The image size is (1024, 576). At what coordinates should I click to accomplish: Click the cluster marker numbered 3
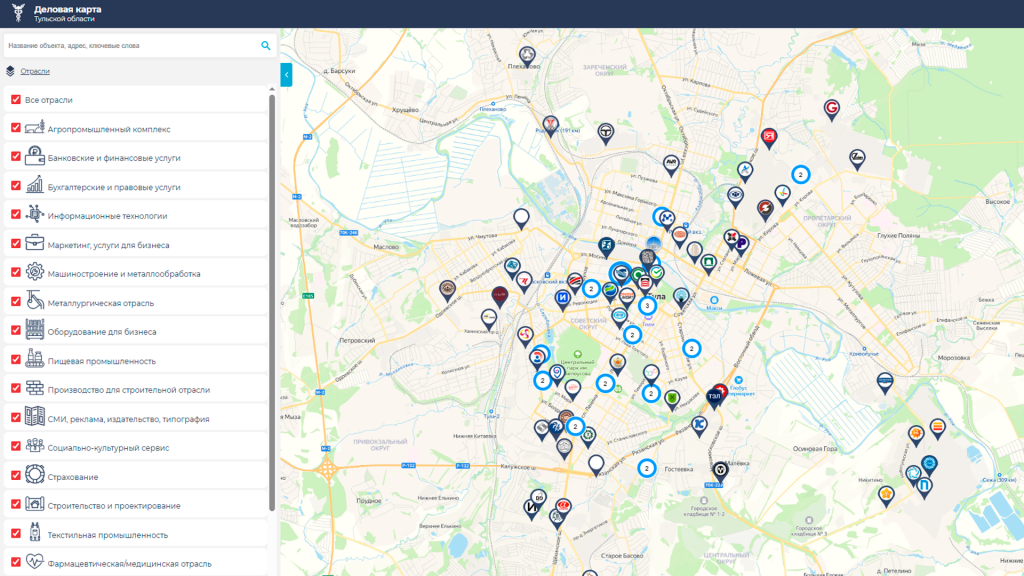click(x=647, y=305)
